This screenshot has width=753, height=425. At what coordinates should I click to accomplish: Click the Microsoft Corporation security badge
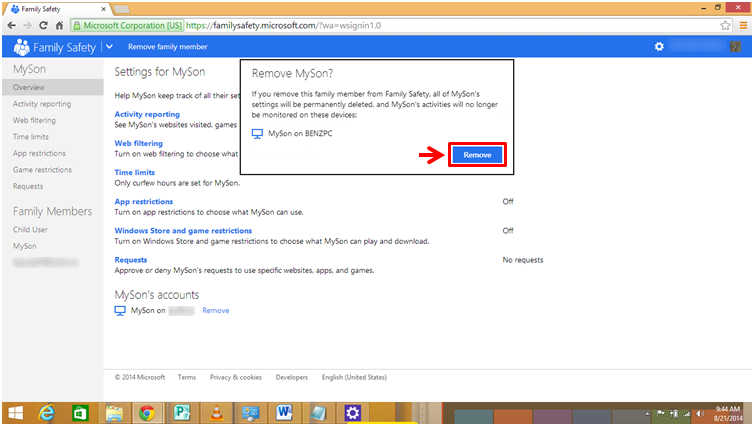[127, 25]
